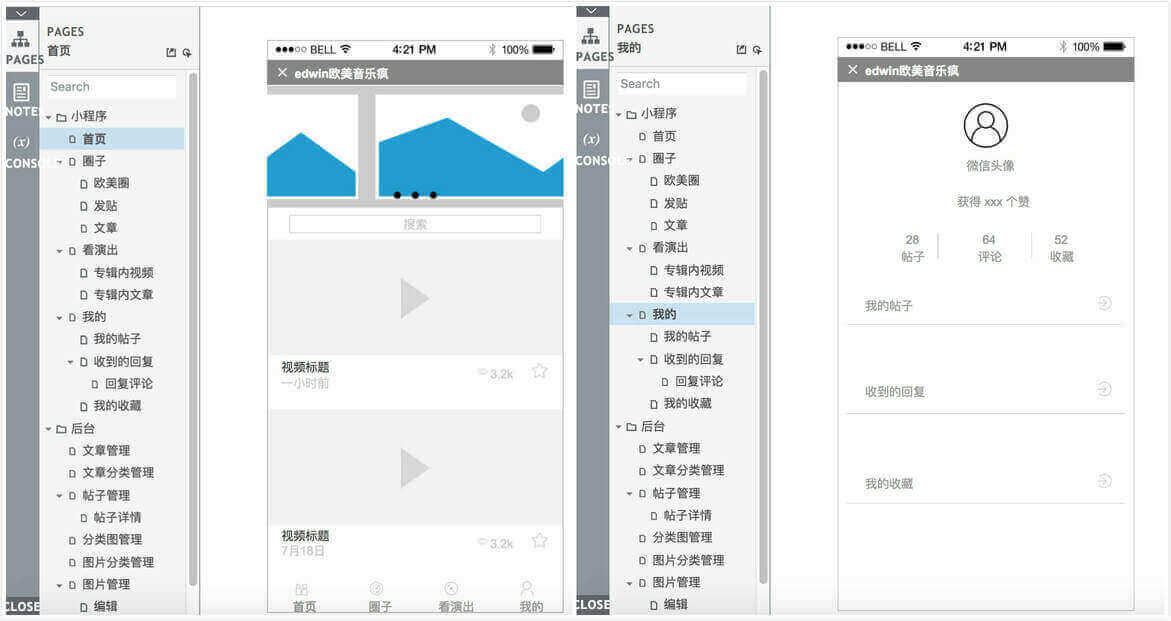Collapse 收到的回复 node in the 我的 pages panel

click(641, 360)
